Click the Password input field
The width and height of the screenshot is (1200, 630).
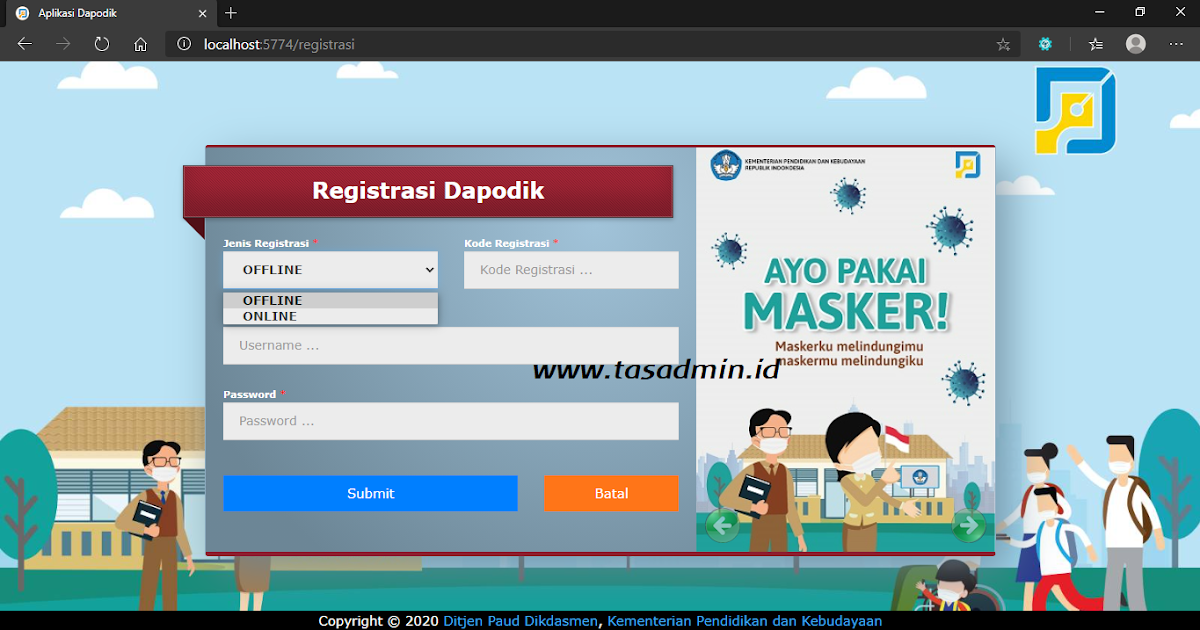click(x=451, y=421)
